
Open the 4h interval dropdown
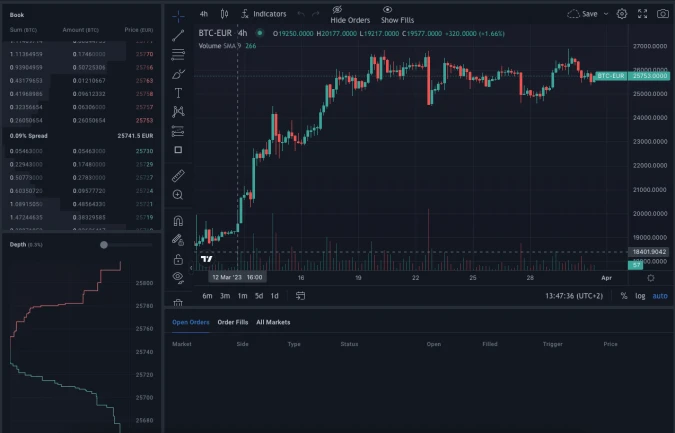pyautogui.click(x=204, y=14)
